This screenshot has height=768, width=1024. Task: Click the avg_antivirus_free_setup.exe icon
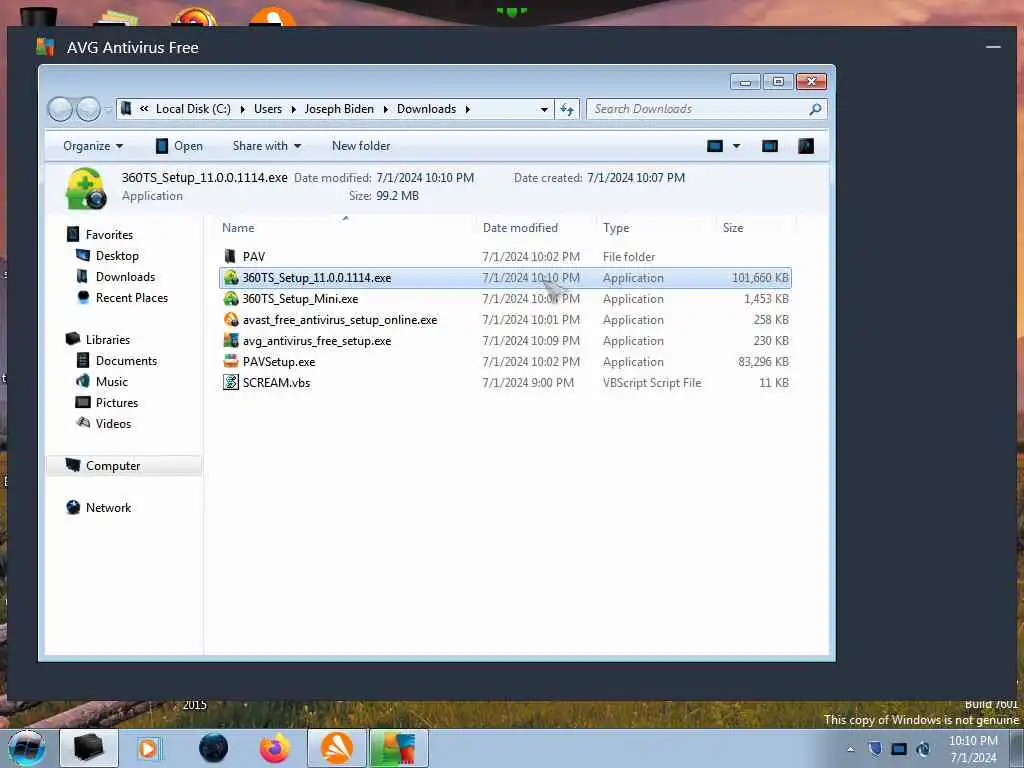231,340
